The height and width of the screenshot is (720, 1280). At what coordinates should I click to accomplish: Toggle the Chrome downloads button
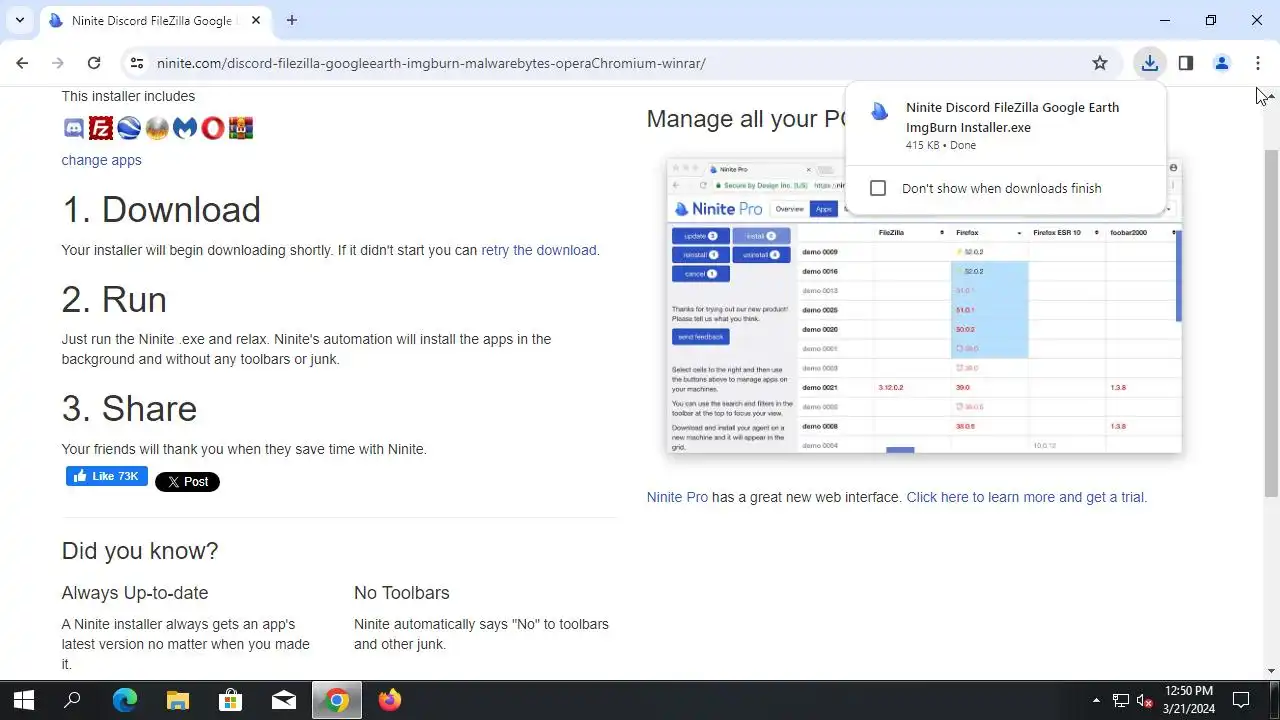click(x=1150, y=63)
